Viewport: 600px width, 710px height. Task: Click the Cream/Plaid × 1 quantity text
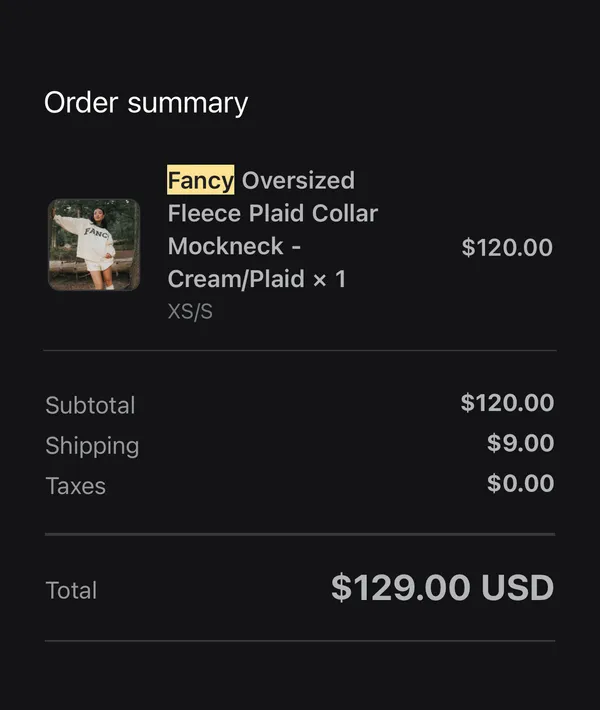click(257, 279)
